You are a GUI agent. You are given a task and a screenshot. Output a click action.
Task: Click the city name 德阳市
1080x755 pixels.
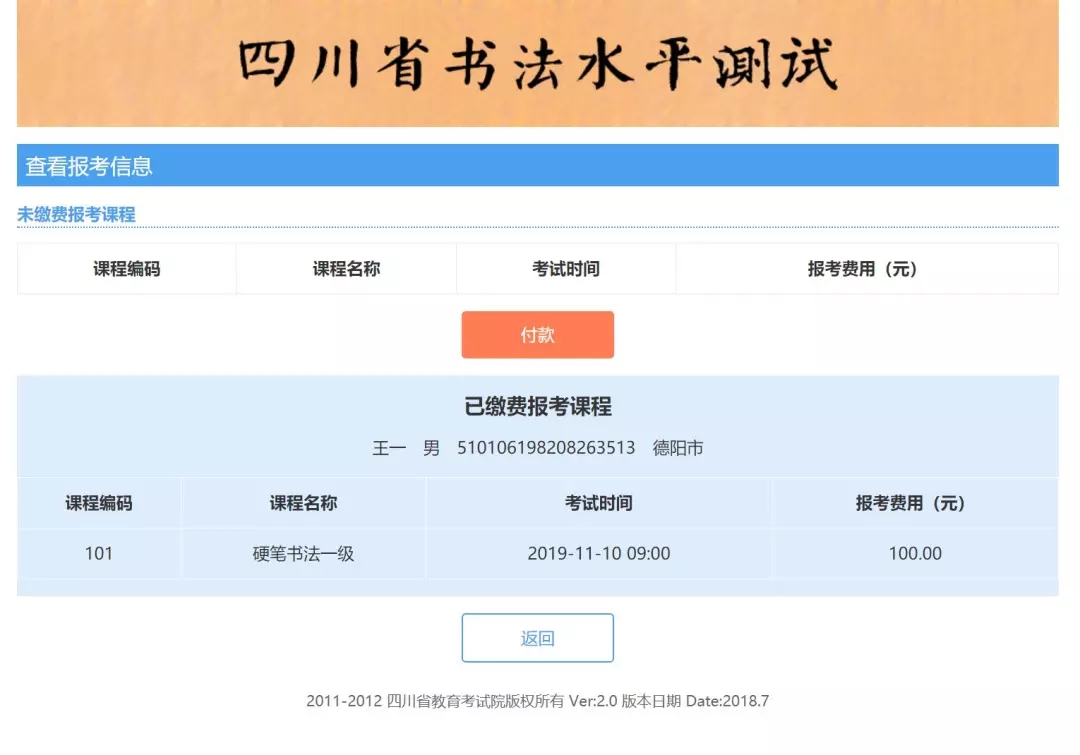tap(678, 448)
